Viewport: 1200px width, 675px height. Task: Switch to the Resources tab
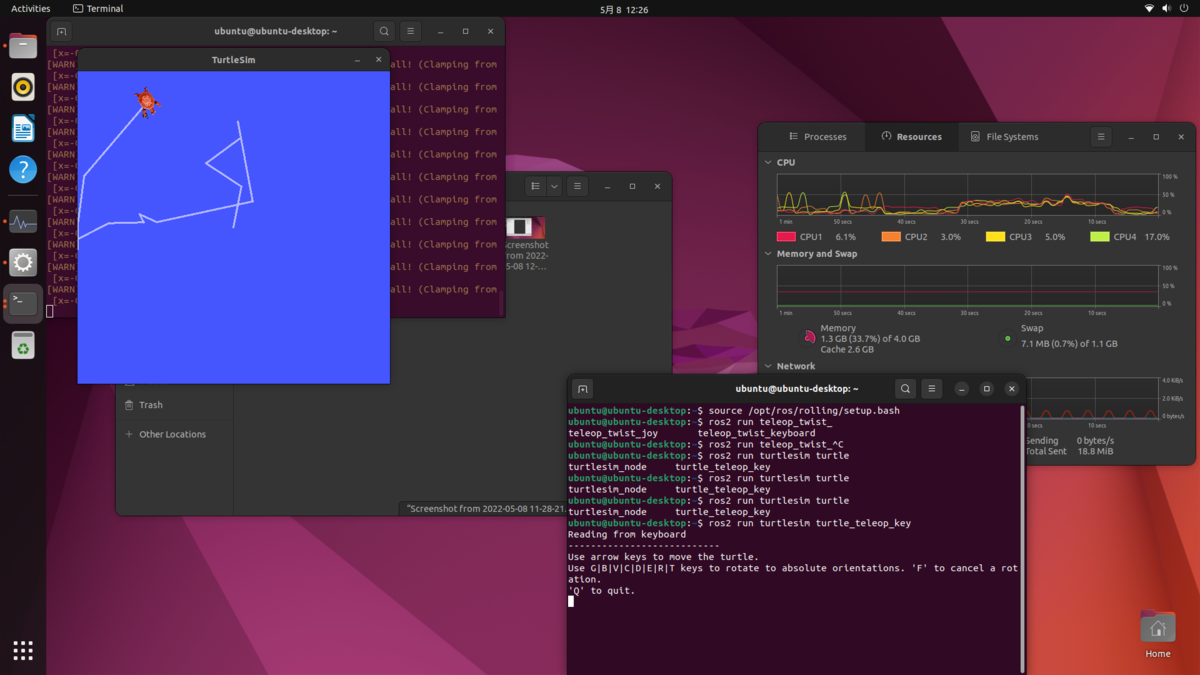coord(912,137)
